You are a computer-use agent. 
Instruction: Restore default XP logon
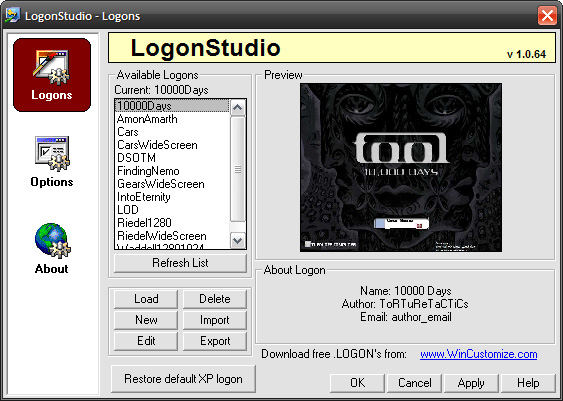pyautogui.click(x=183, y=379)
